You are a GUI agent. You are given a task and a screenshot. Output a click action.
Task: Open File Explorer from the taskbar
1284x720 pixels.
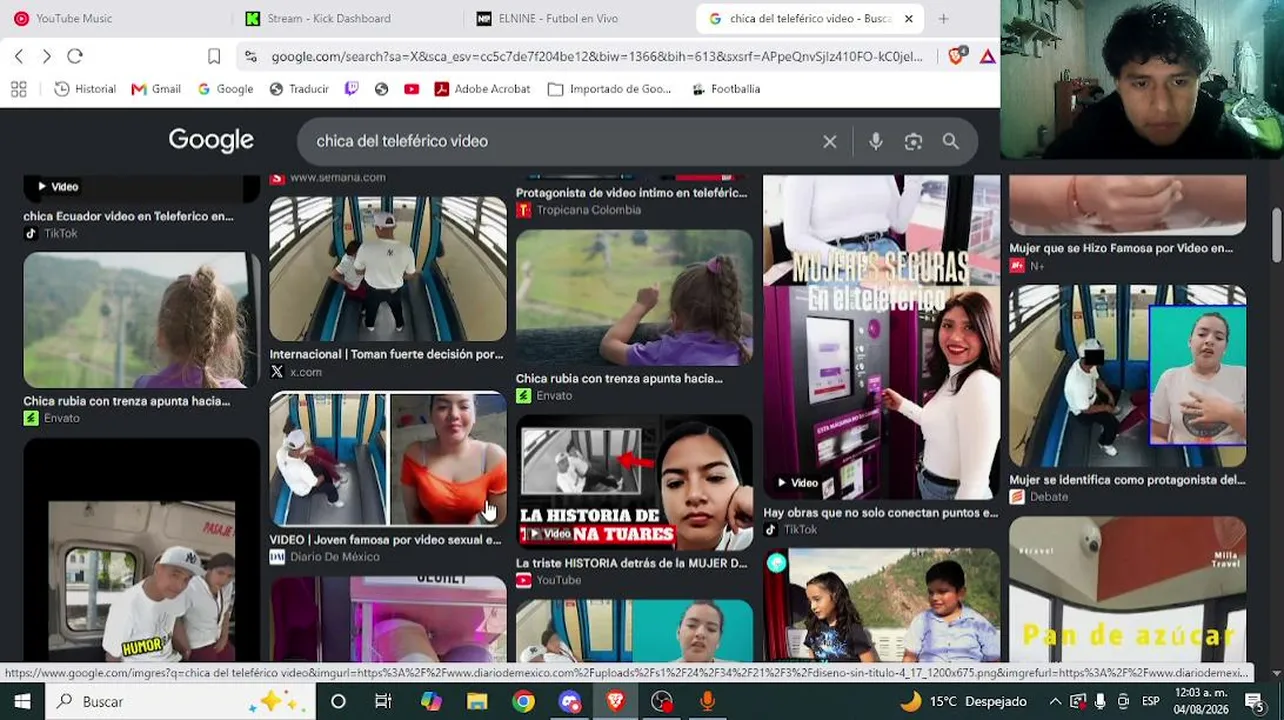pos(477,701)
